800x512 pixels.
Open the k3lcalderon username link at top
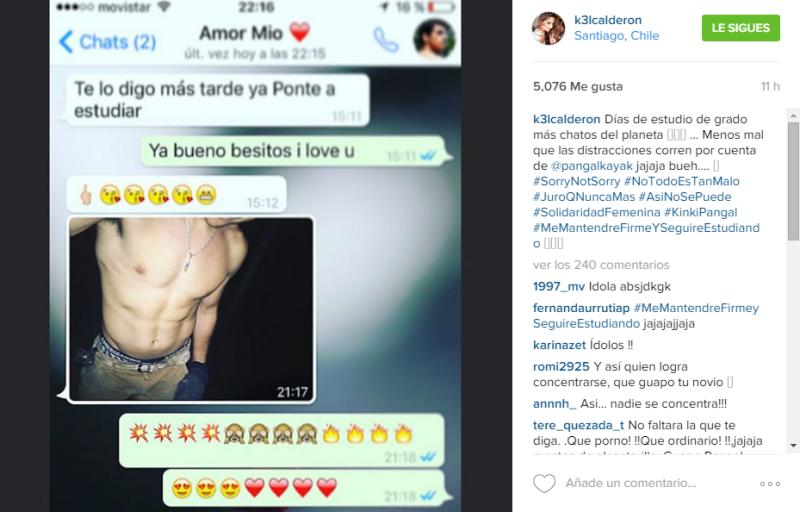pyautogui.click(x=608, y=20)
